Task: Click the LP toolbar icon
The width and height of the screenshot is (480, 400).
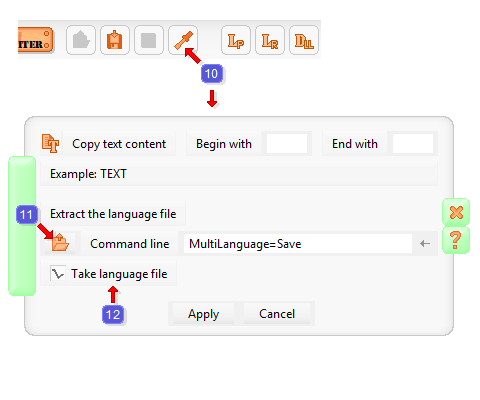Action: 236,40
